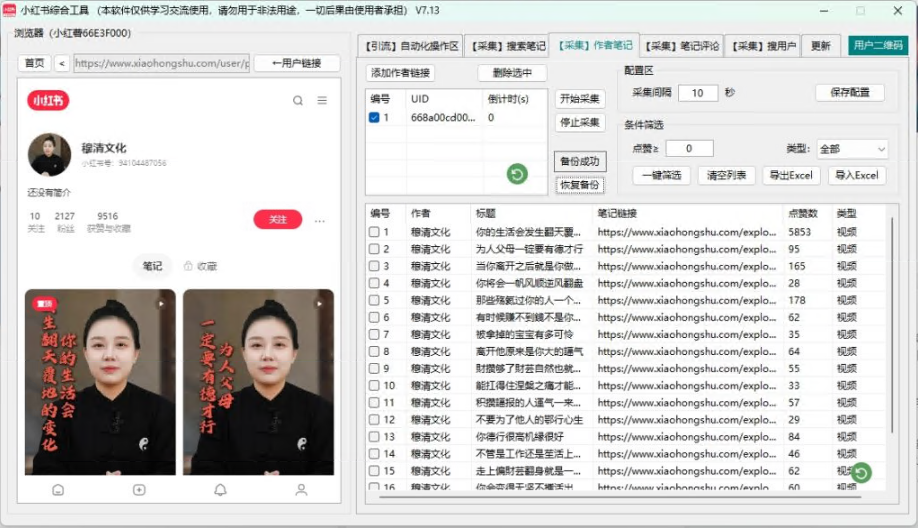Check the checkbox for note row 12
Viewport: 918px width, 530px height.
374,420
